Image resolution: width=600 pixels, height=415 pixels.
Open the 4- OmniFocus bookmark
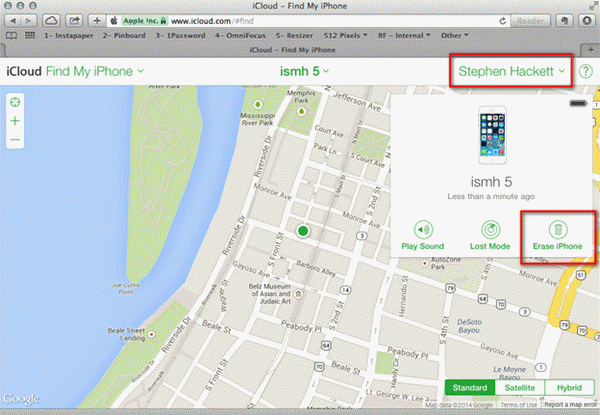coord(240,36)
